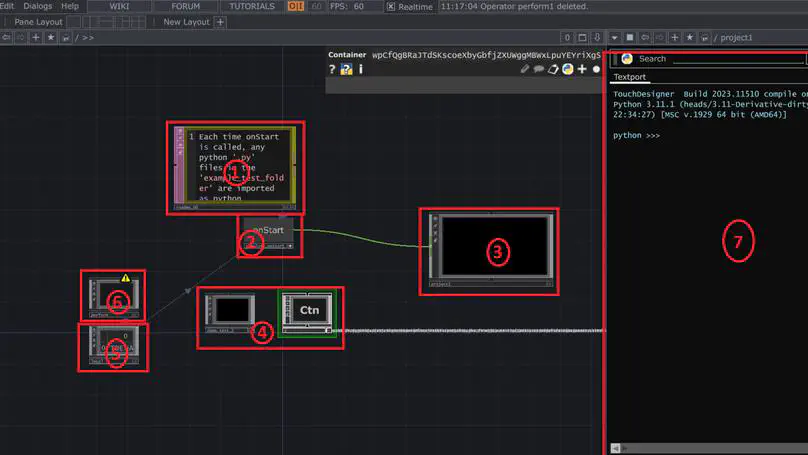Open left pane bookmarks star icon

pyautogui.click(x=50, y=38)
